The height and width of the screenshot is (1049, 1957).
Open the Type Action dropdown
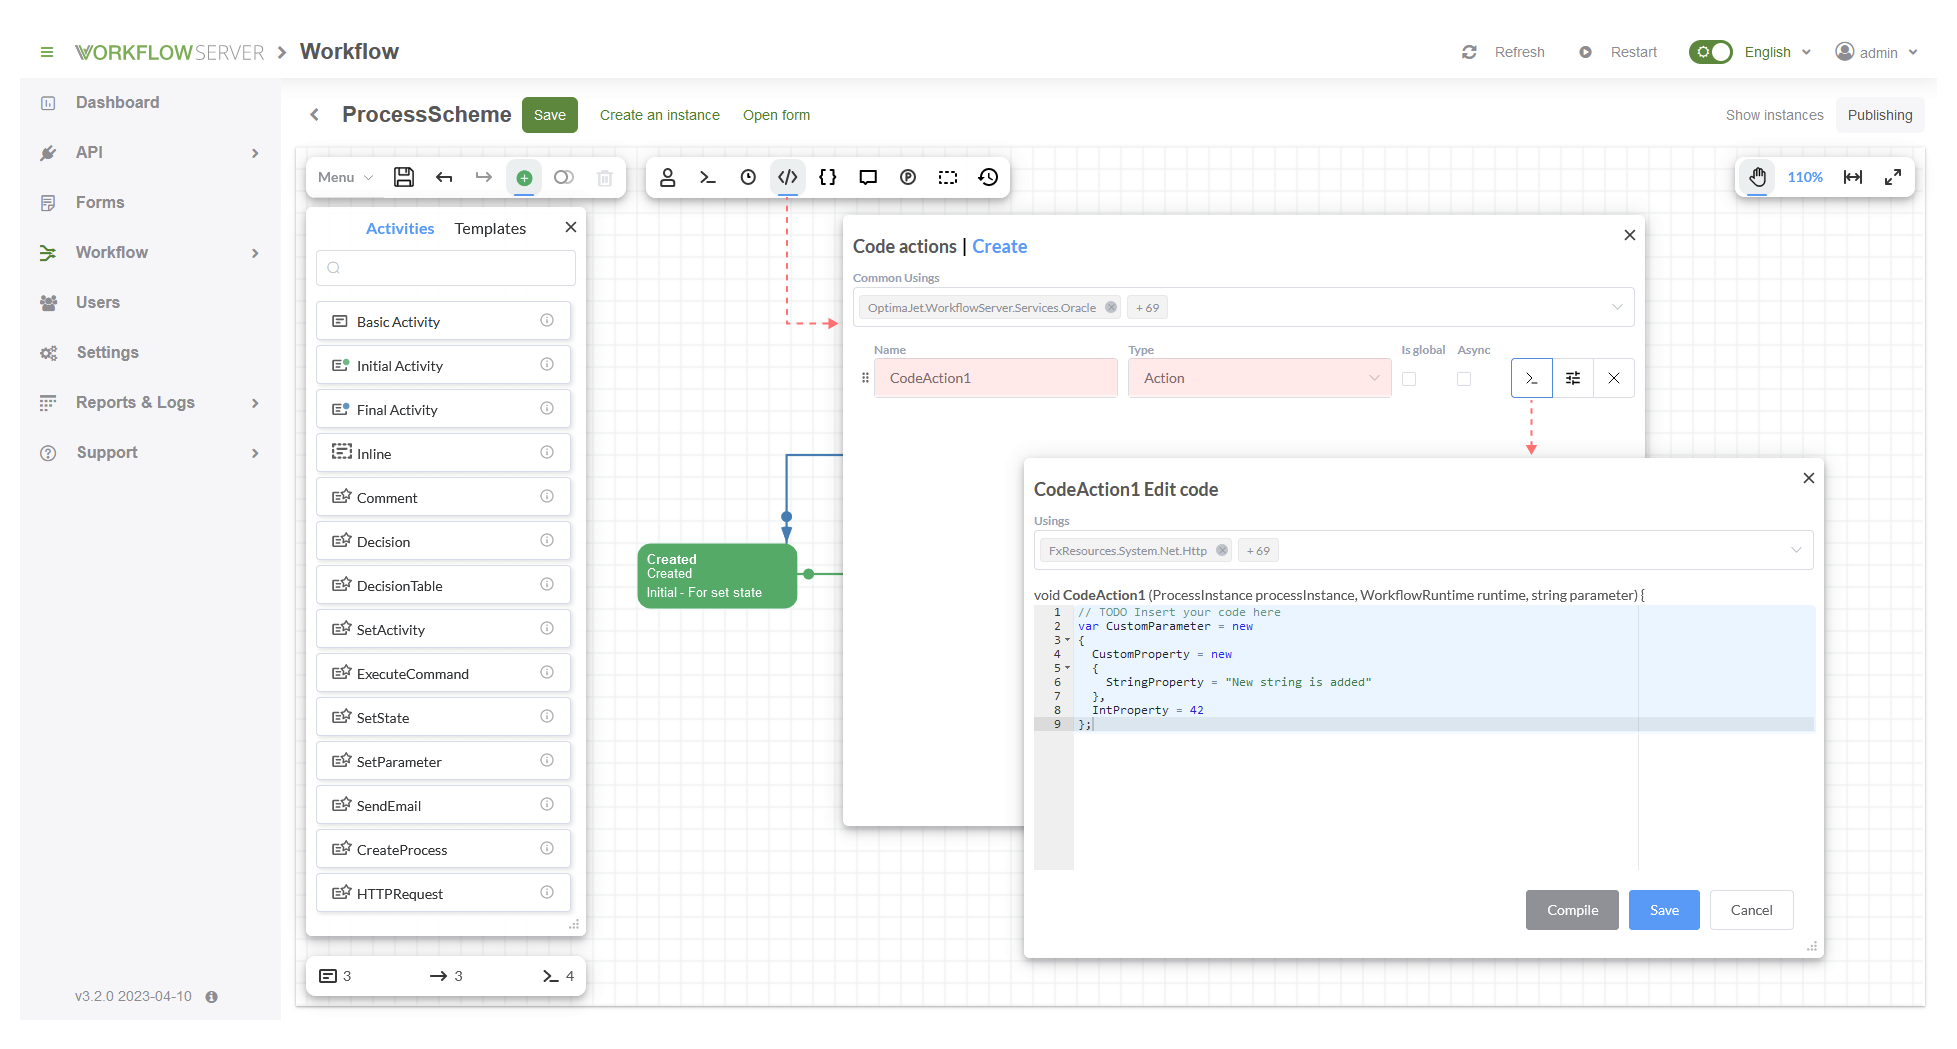pyautogui.click(x=1260, y=378)
